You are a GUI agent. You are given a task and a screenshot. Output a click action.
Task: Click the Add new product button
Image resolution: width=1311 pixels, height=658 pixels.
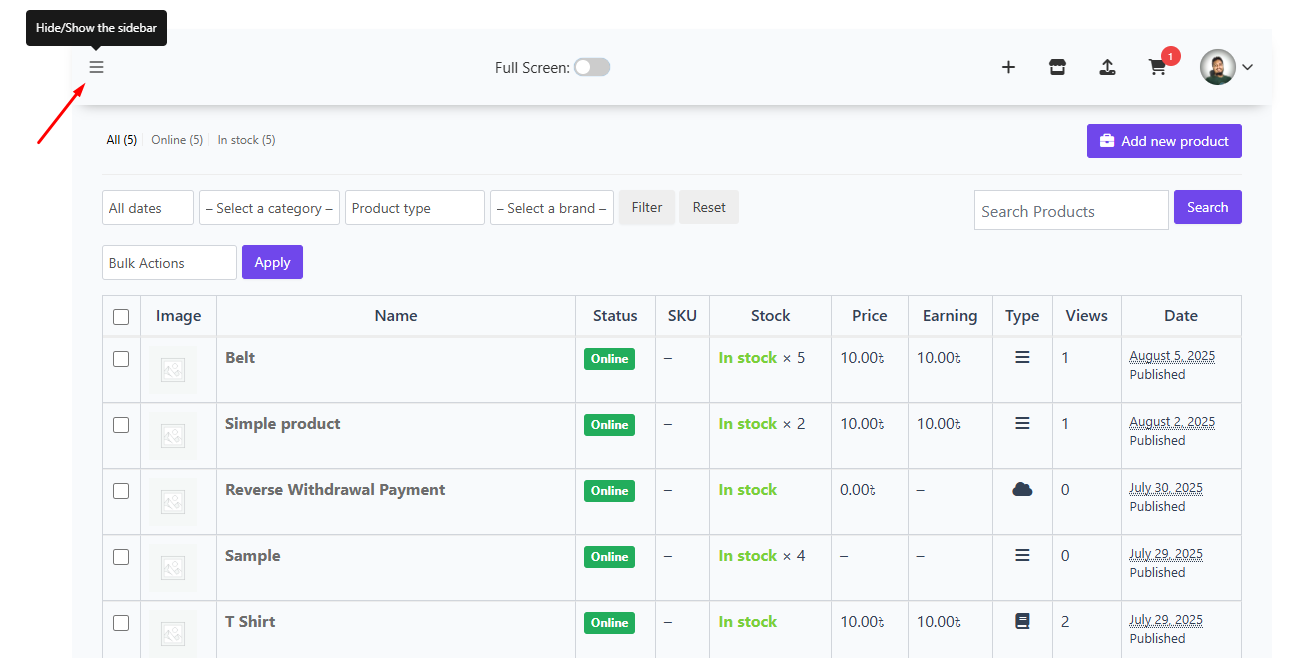[x=1164, y=141]
